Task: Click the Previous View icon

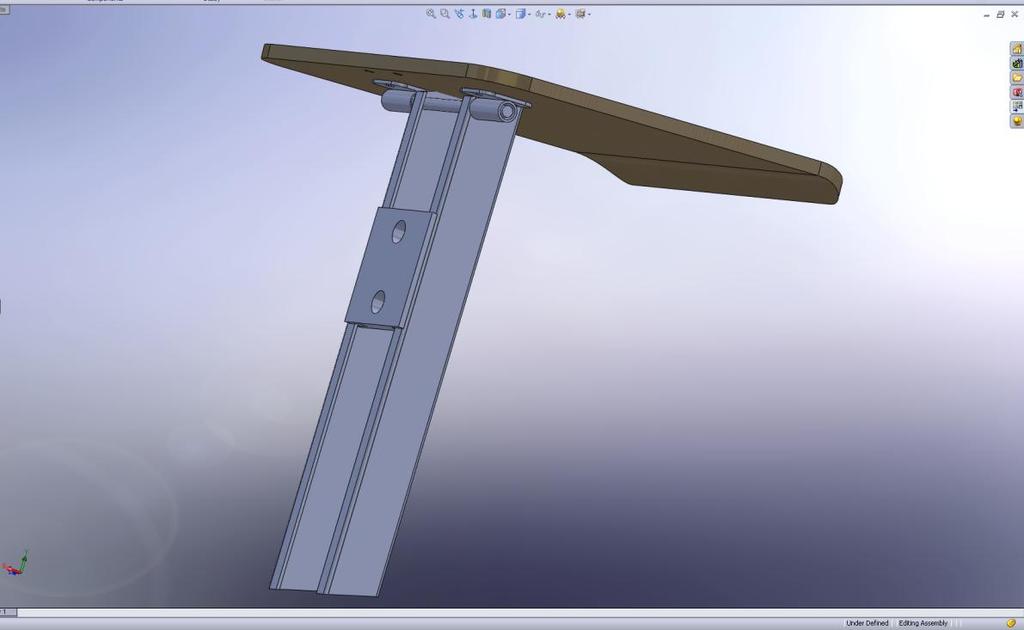Action: coord(460,14)
